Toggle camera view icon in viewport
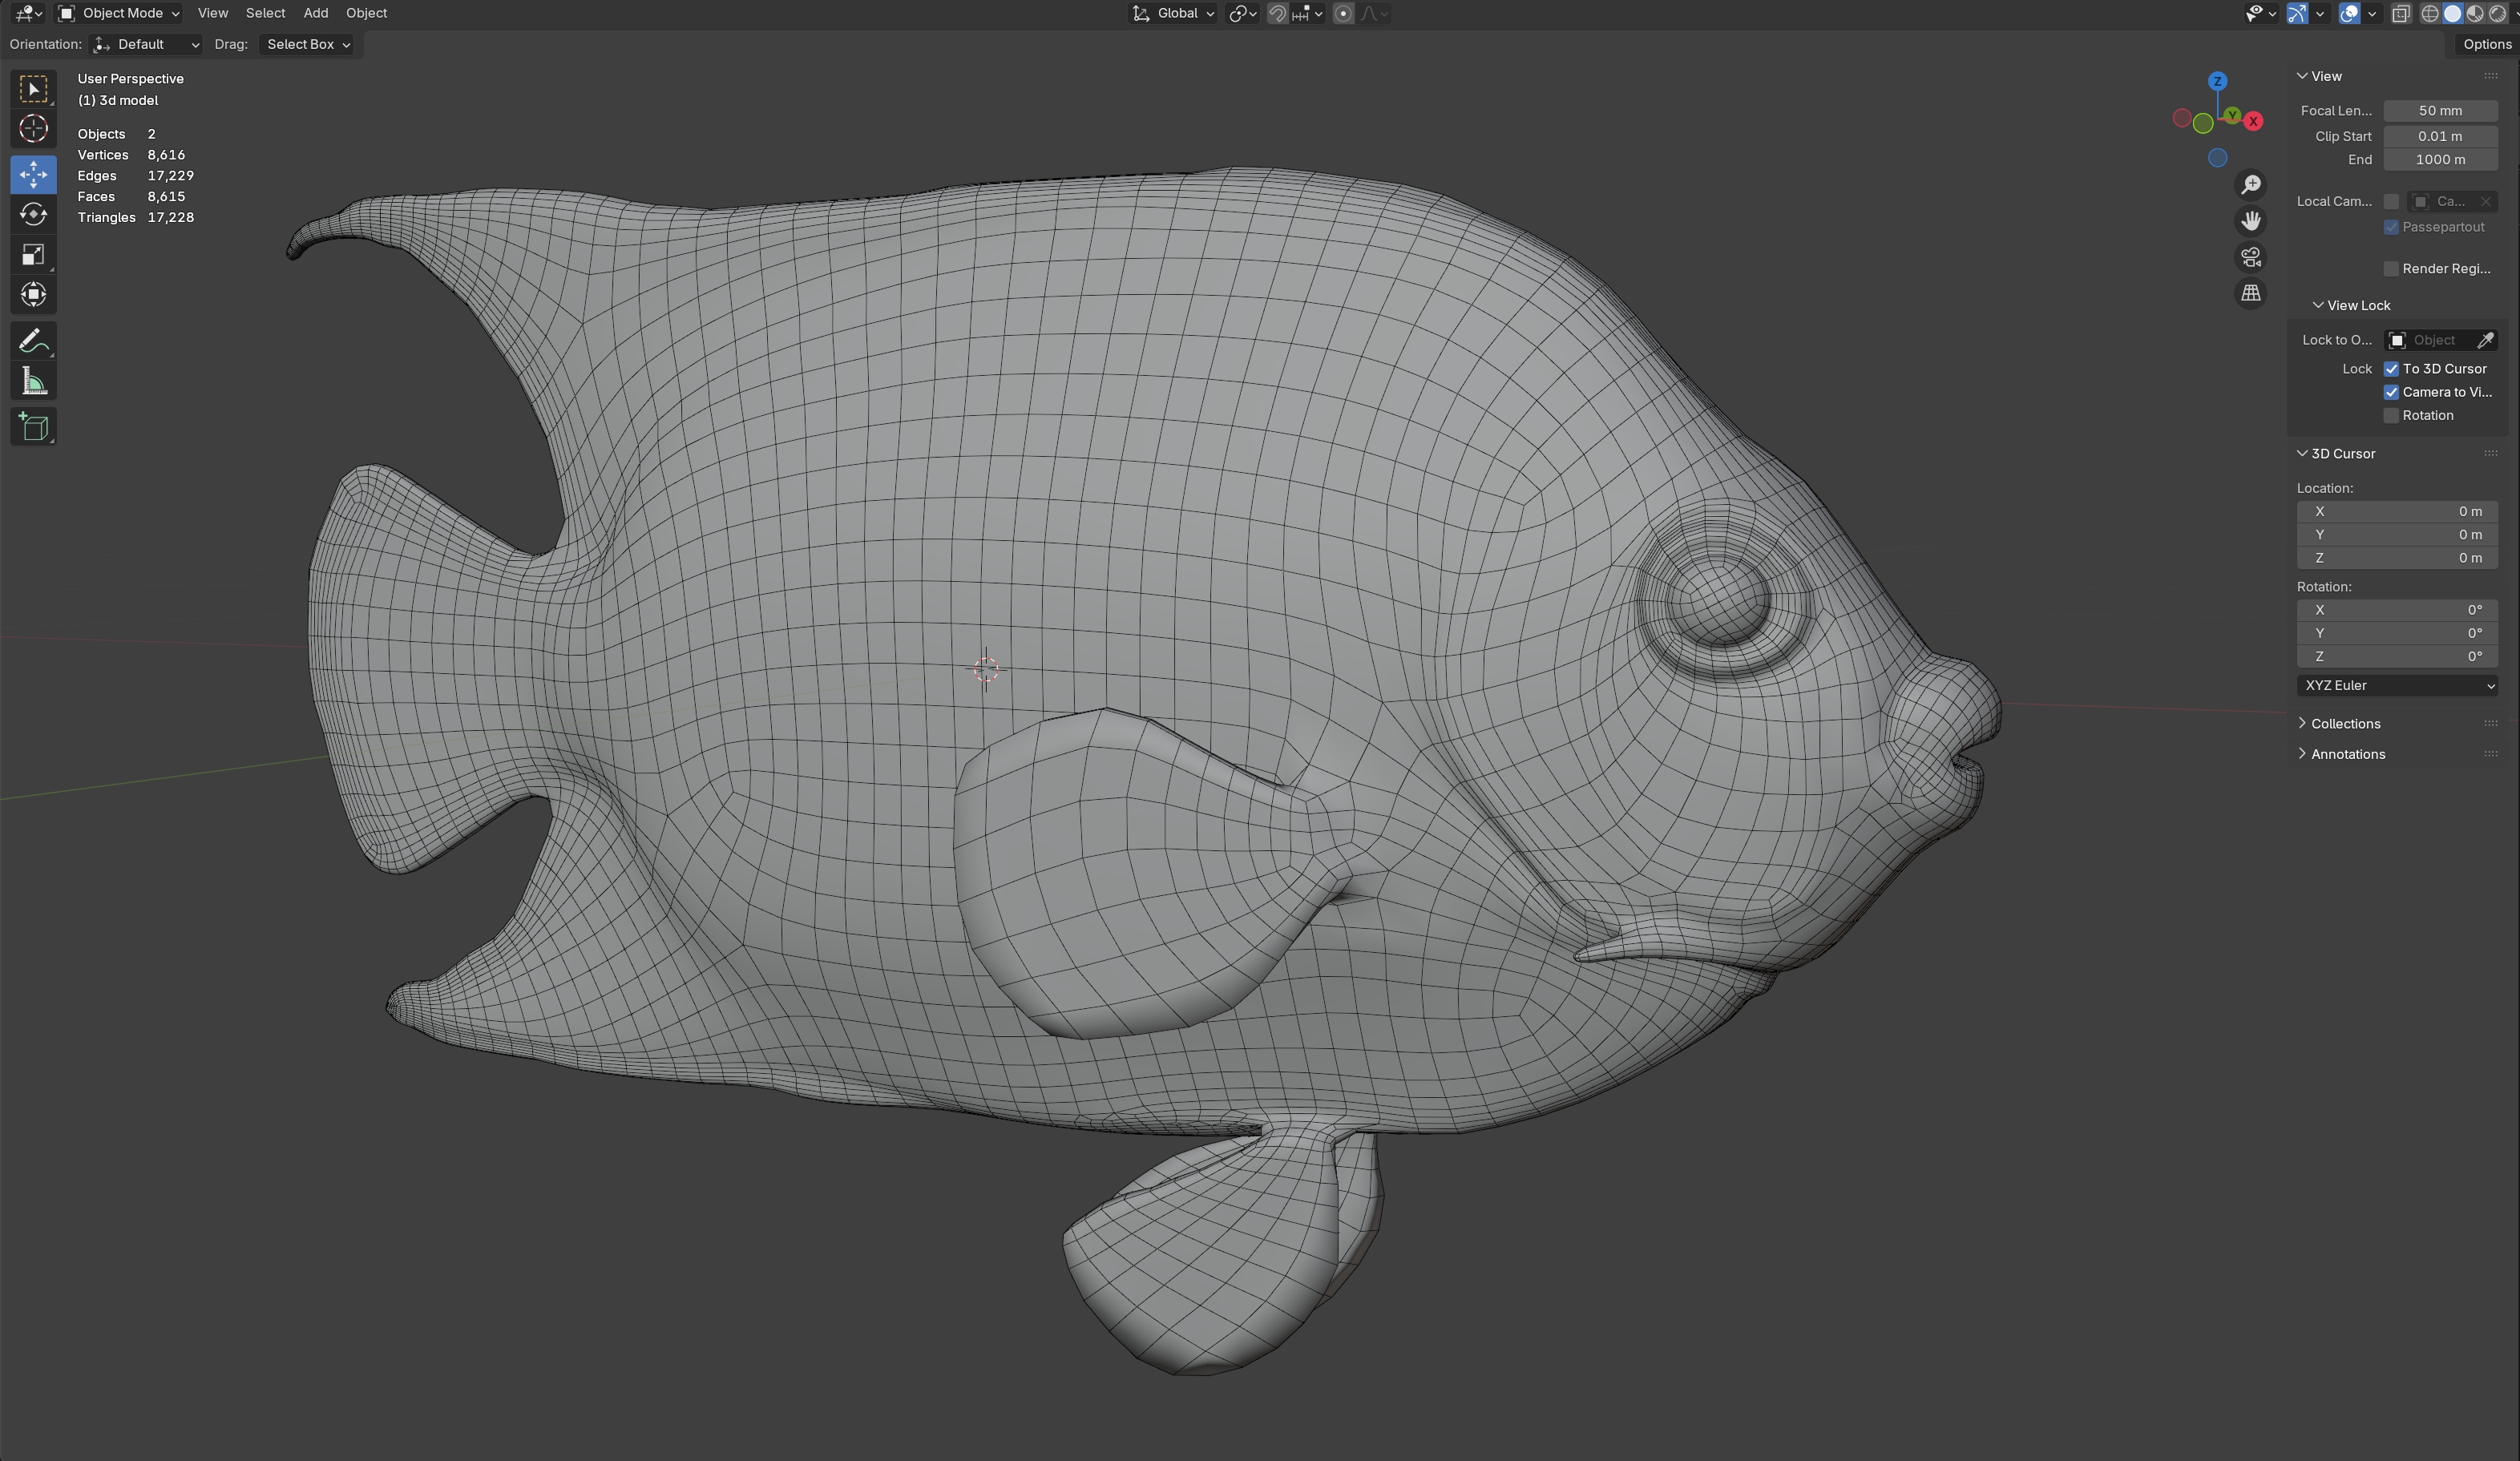This screenshot has width=2520, height=1461. pos(2250,258)
